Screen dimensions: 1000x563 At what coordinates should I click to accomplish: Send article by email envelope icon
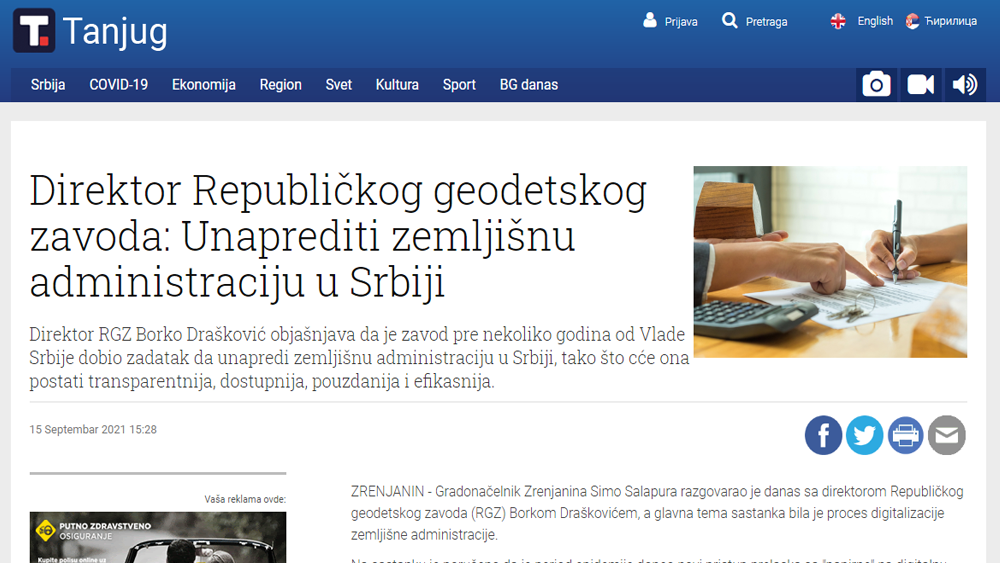946,435
